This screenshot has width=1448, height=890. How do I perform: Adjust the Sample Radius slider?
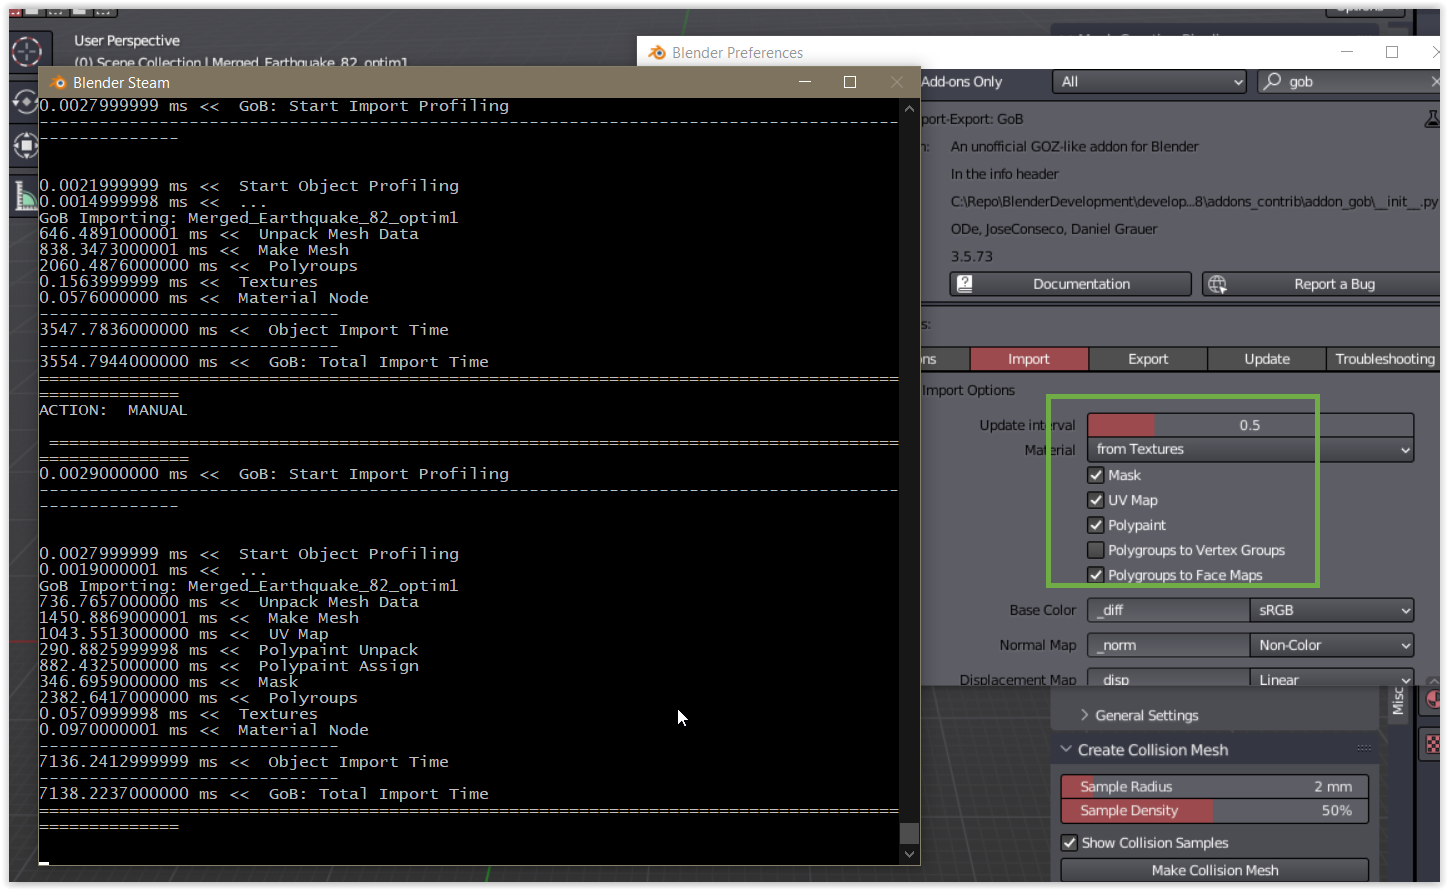1215,787
